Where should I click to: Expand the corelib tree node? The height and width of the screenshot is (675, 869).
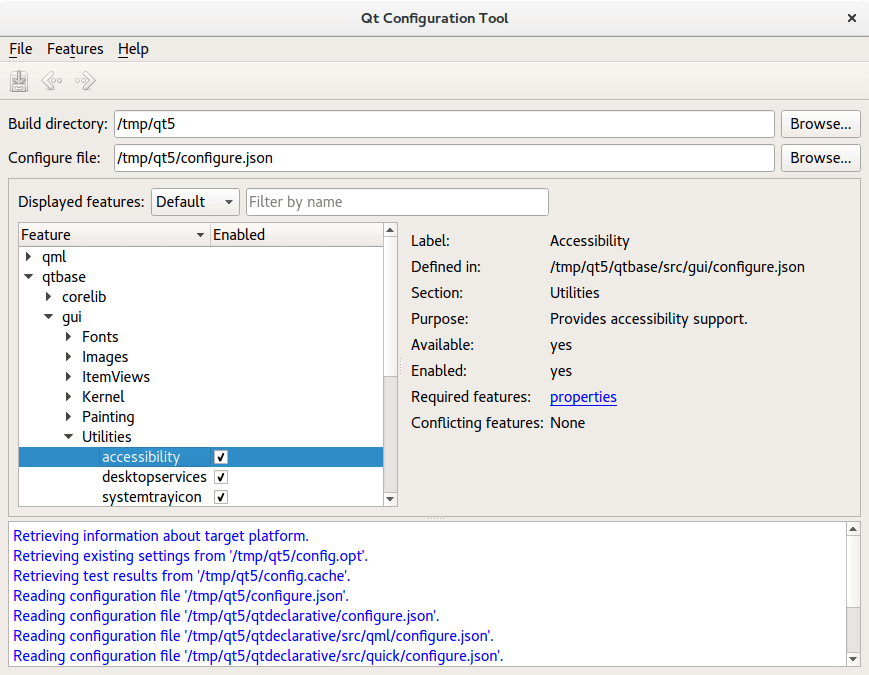[x=49, y=297]
